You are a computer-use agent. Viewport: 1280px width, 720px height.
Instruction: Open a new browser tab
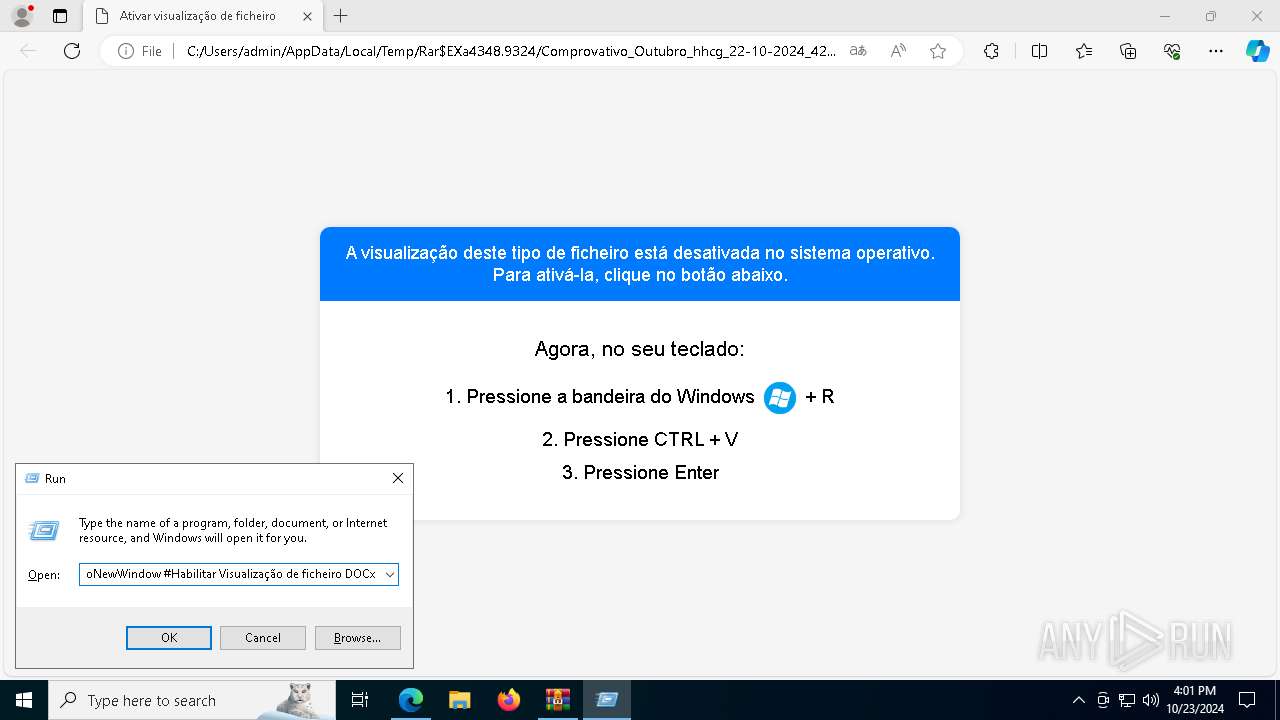click(341, 16)
